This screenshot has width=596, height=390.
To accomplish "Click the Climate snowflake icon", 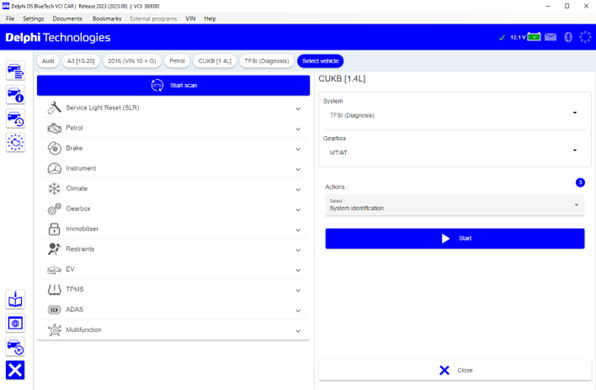I will (54, 189).
